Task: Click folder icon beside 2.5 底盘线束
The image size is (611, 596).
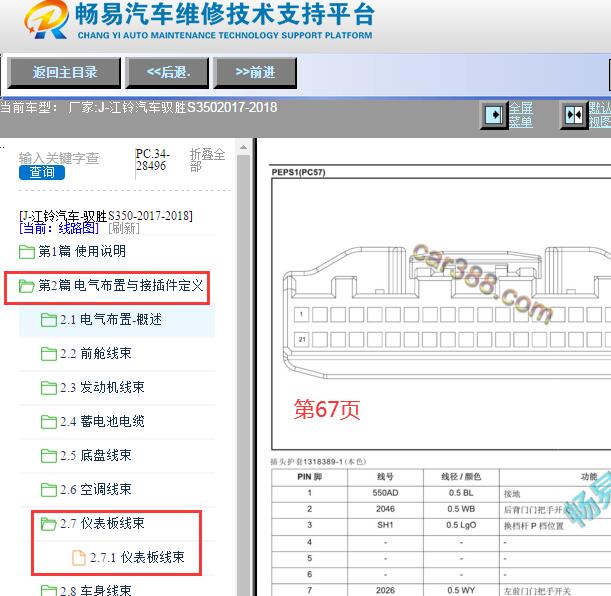Action: [x=49, y=456]
